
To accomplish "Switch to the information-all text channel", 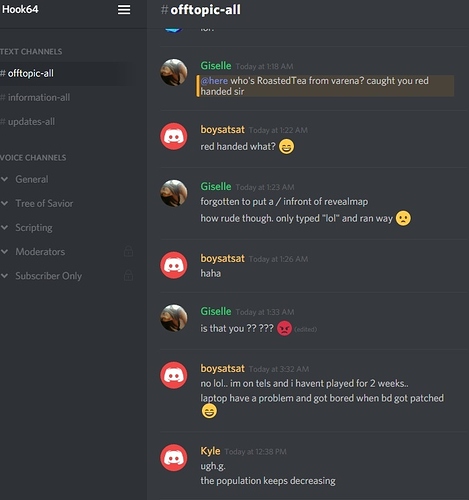I will [x=35, y=97].
